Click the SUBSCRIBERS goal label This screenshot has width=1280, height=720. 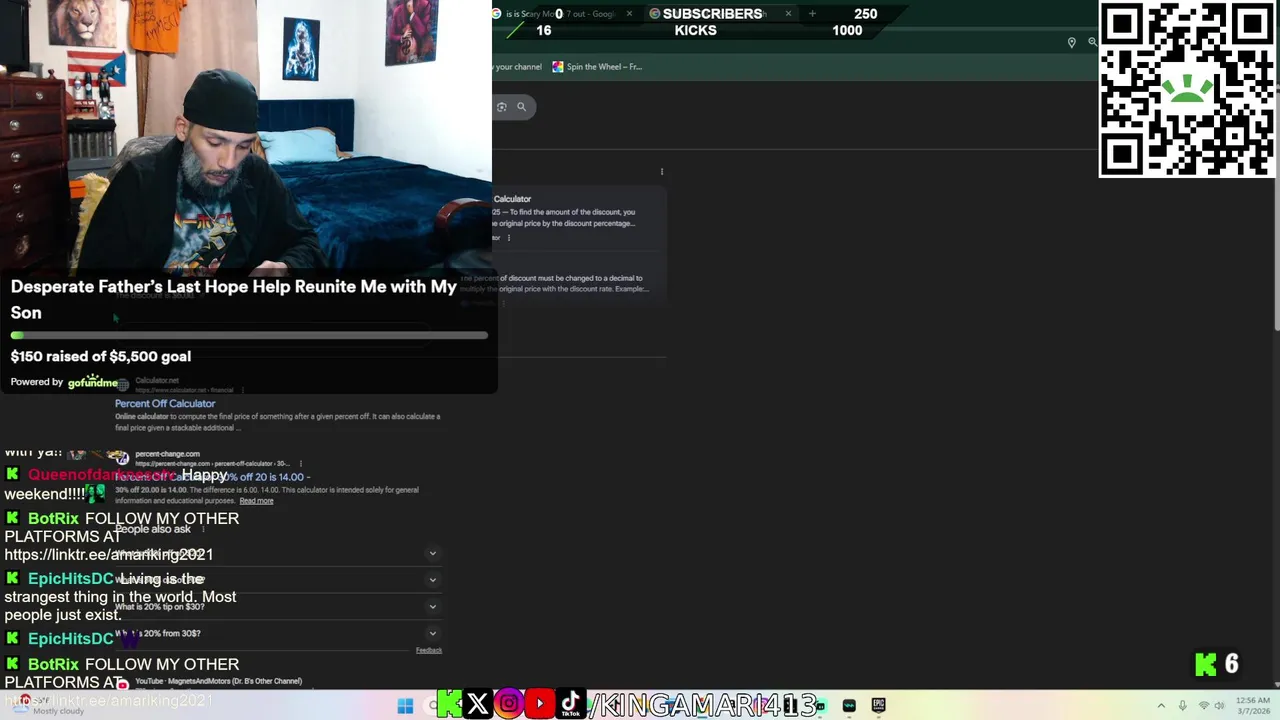[712, 14]
